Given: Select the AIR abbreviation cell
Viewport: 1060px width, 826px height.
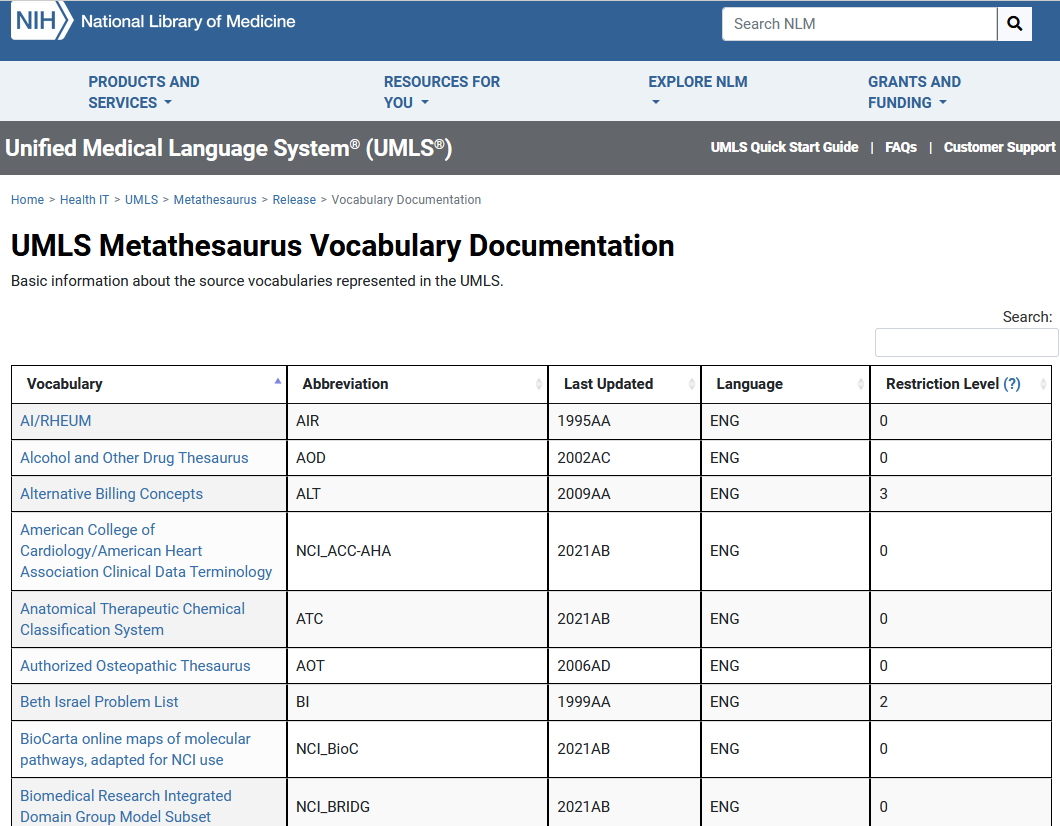Looking at the screenshot, I should coord(417,421).
